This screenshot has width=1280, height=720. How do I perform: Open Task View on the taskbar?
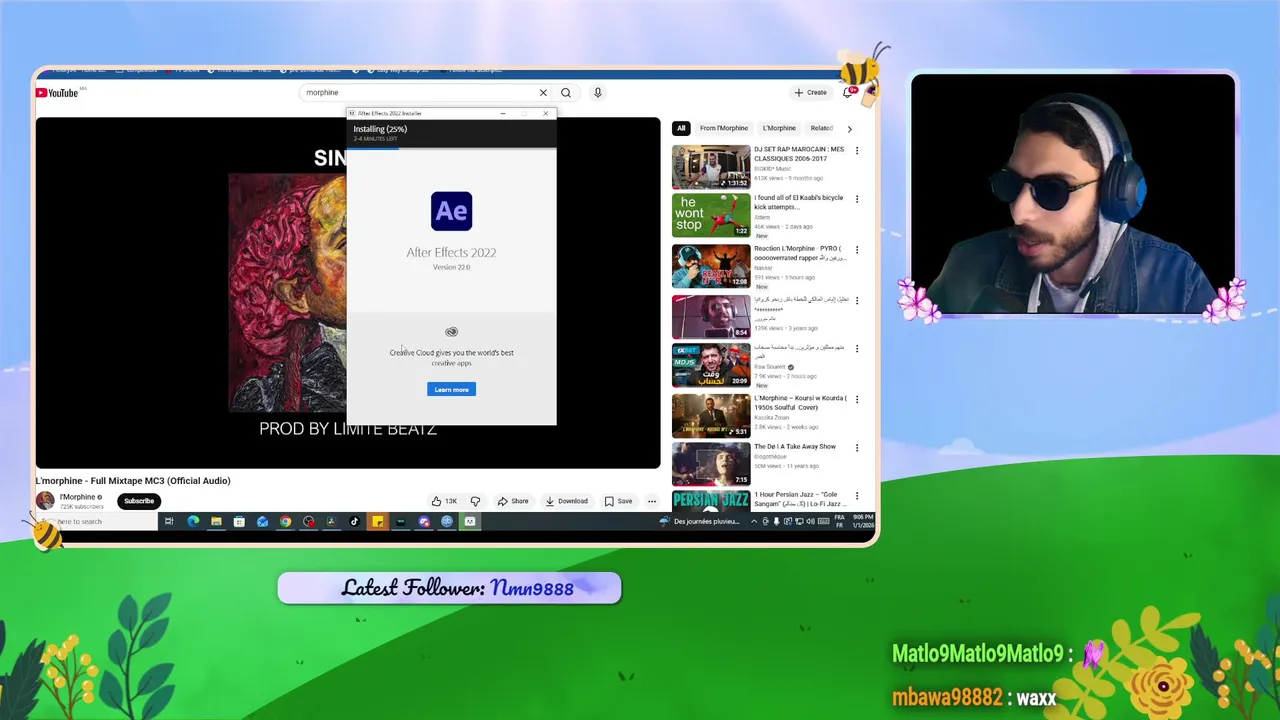click(169, 521)
